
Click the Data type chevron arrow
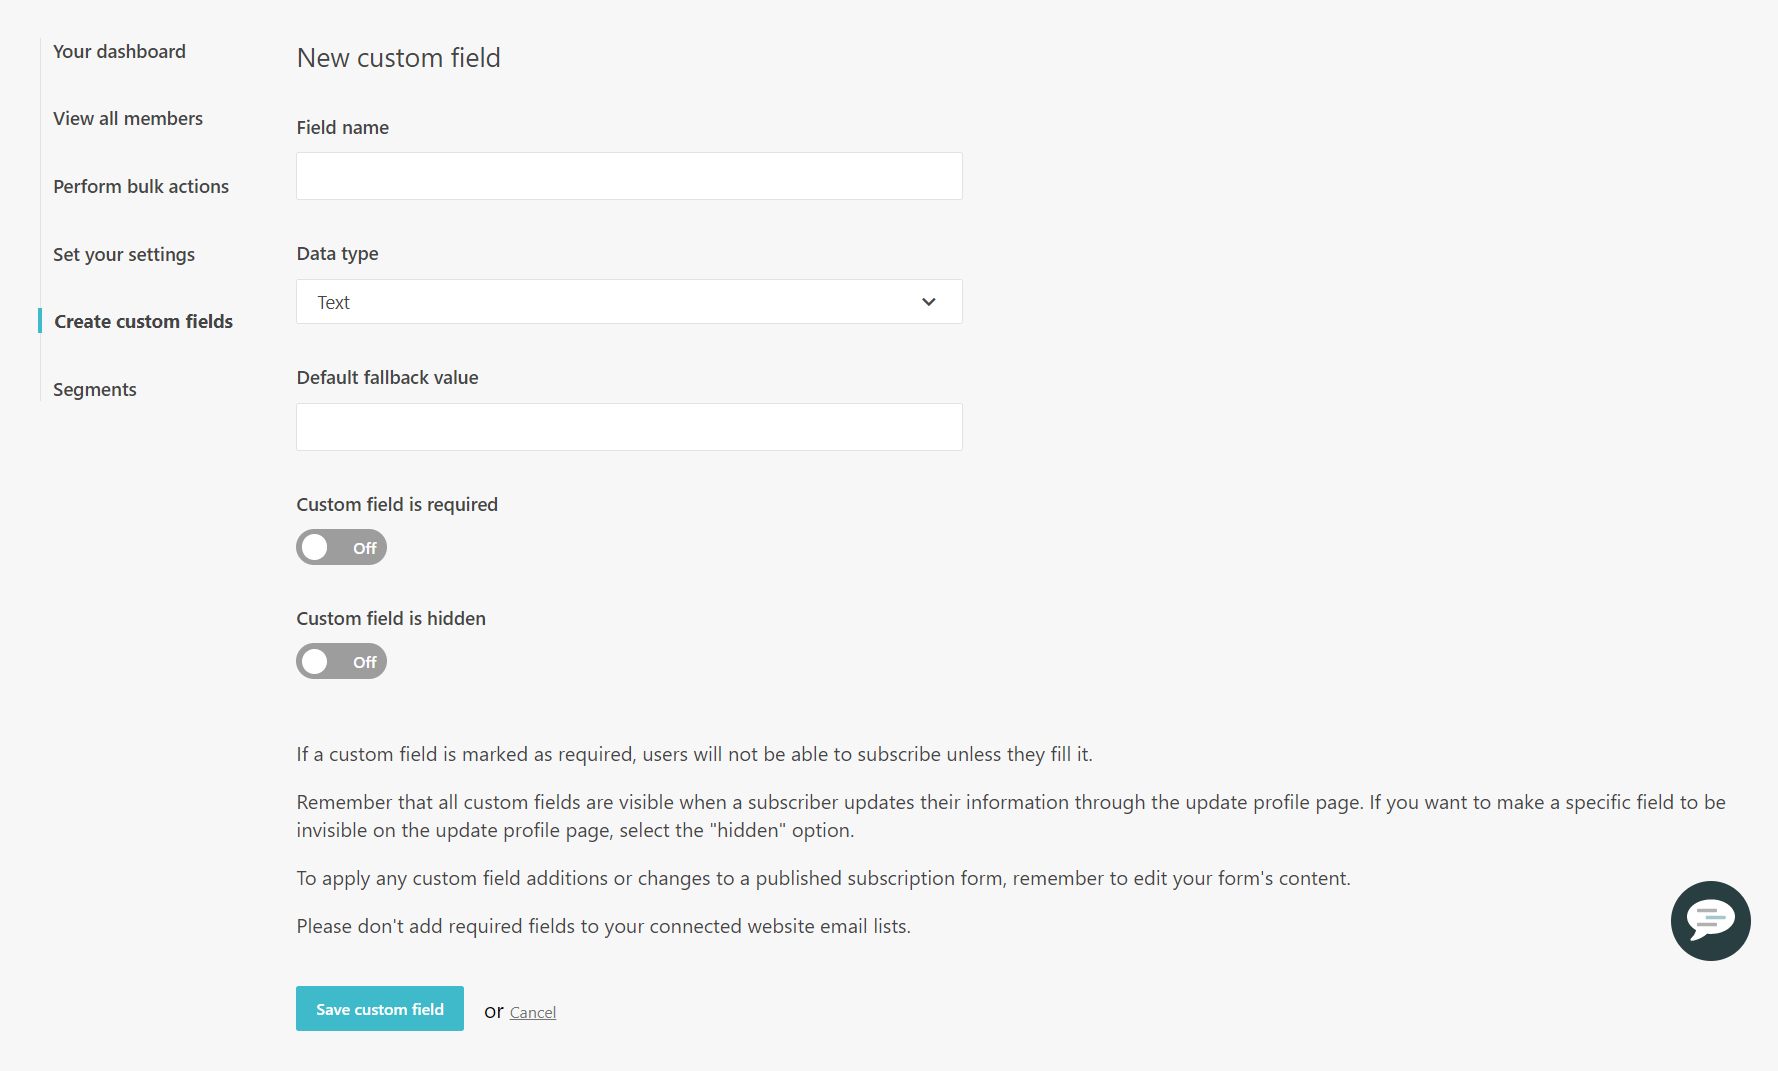[928, 301]
